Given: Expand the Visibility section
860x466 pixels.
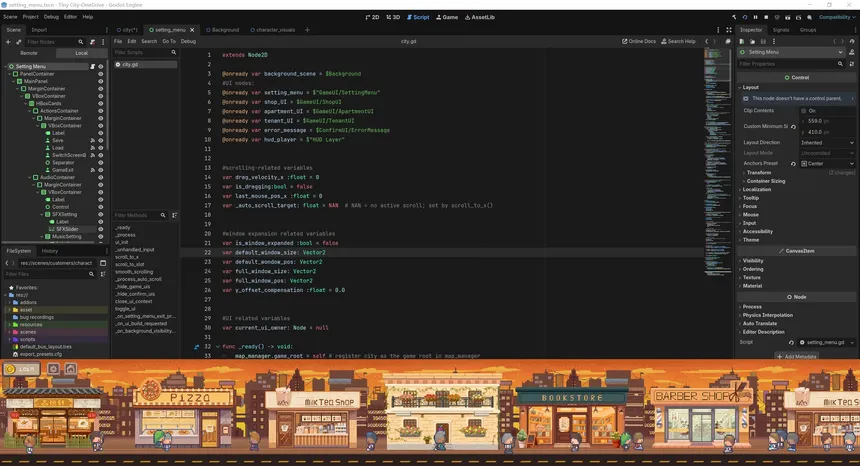Looking at the screenshot, I should (751, 261).
